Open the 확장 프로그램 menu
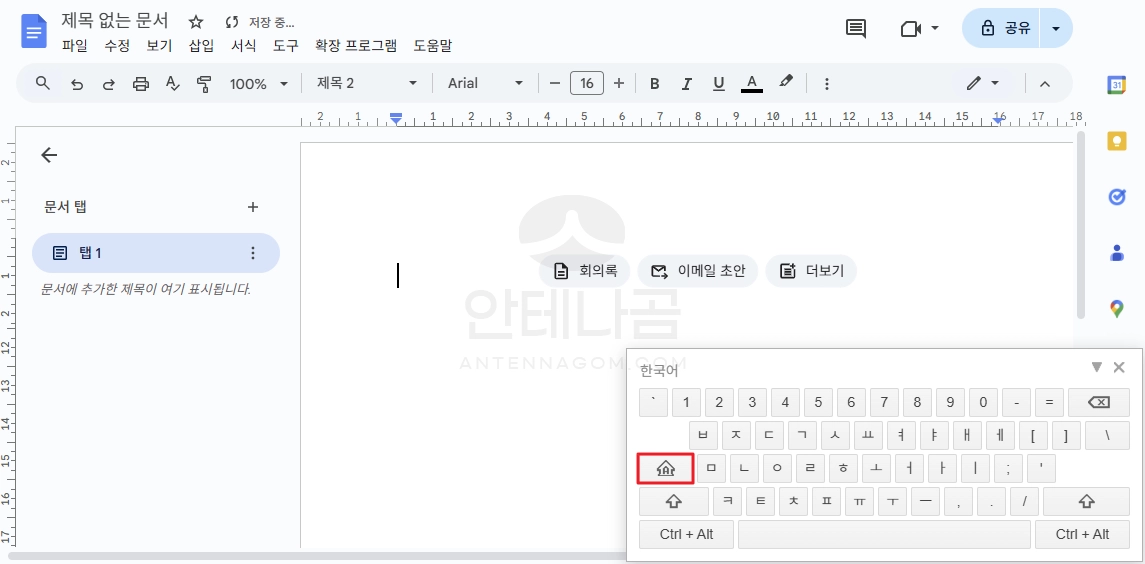The width and height of the screenshot is (1145, 564). (x=355, y=46)
